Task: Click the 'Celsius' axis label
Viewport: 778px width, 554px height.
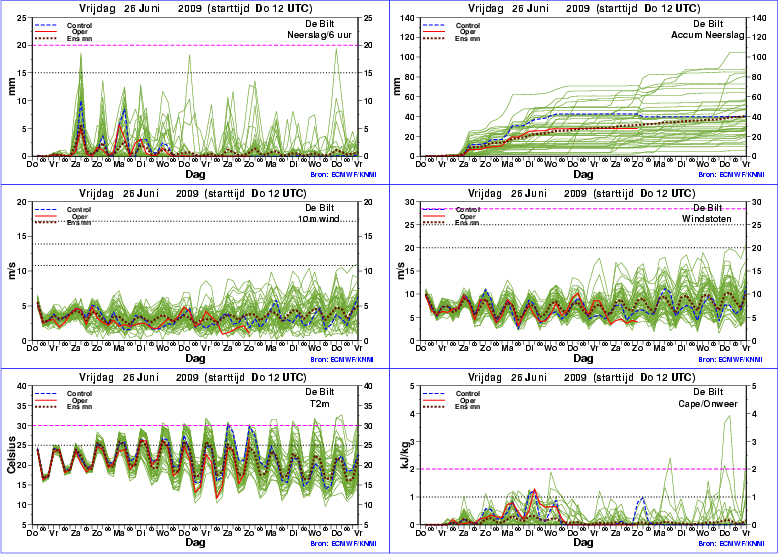Action: 11,455
